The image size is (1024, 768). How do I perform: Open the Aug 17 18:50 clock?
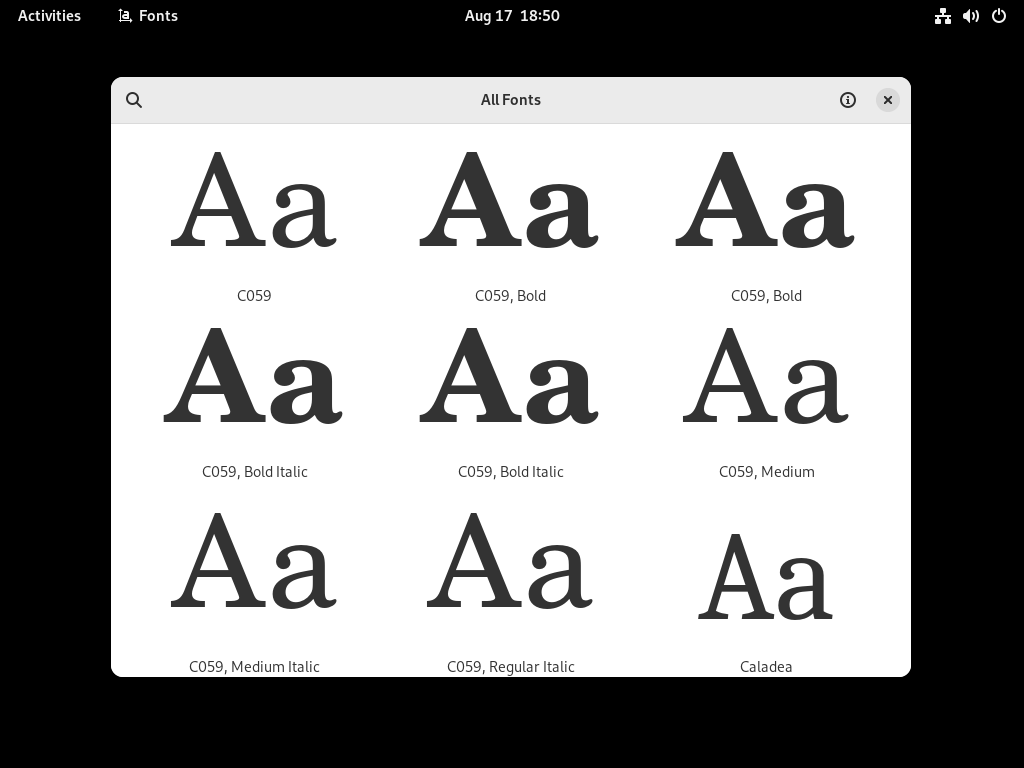pos(512,16)
